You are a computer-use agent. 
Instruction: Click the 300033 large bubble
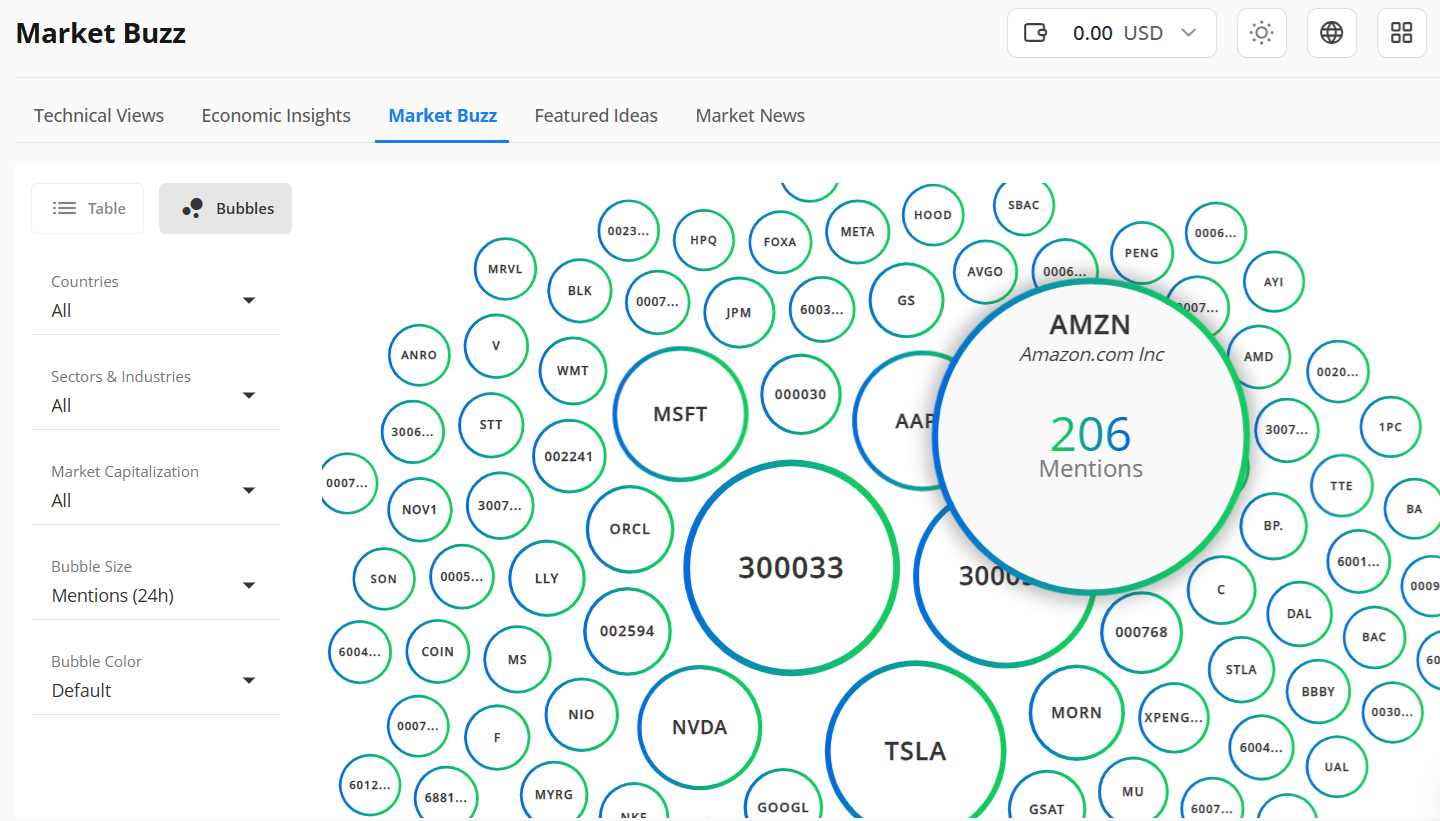pos(791,567)
